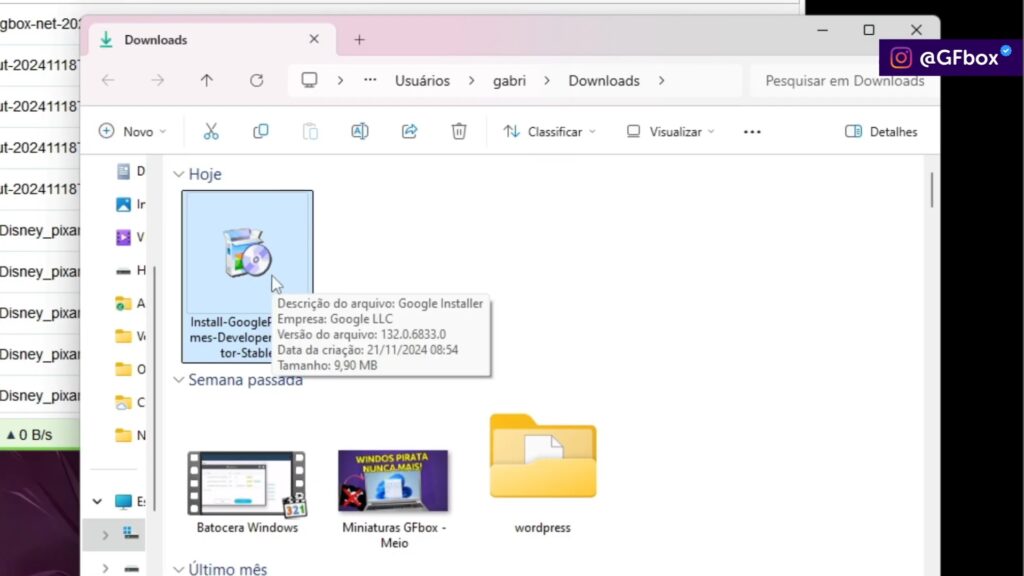Open the three-dot more options menu
This screenshot has height=576, width=1024.
point(752,132)
